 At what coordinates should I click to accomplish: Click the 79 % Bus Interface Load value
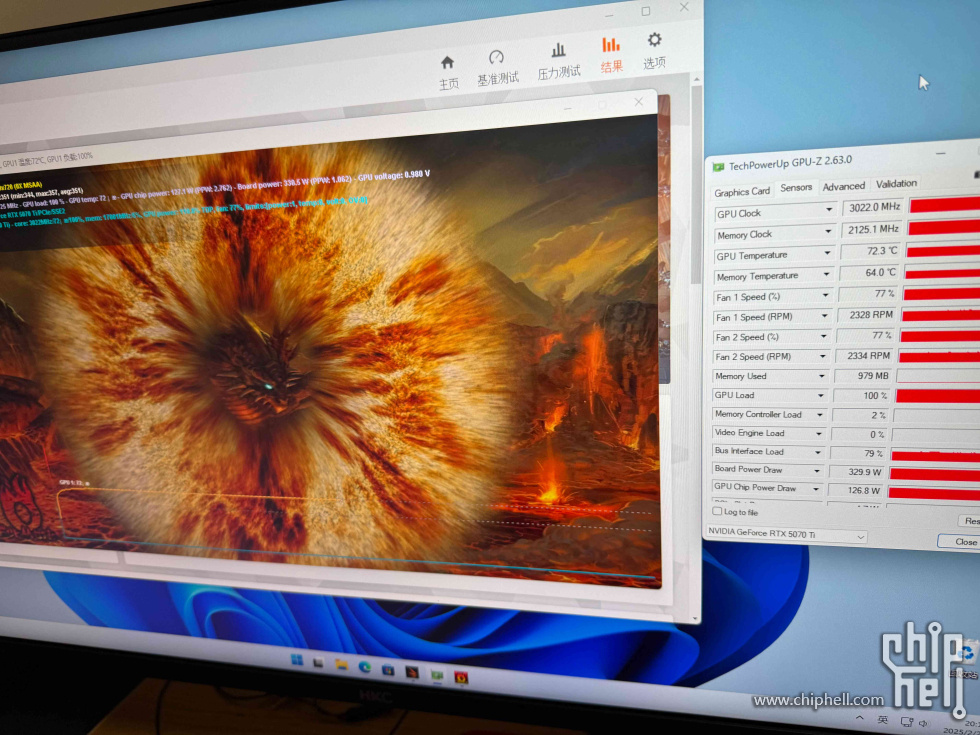859,454
